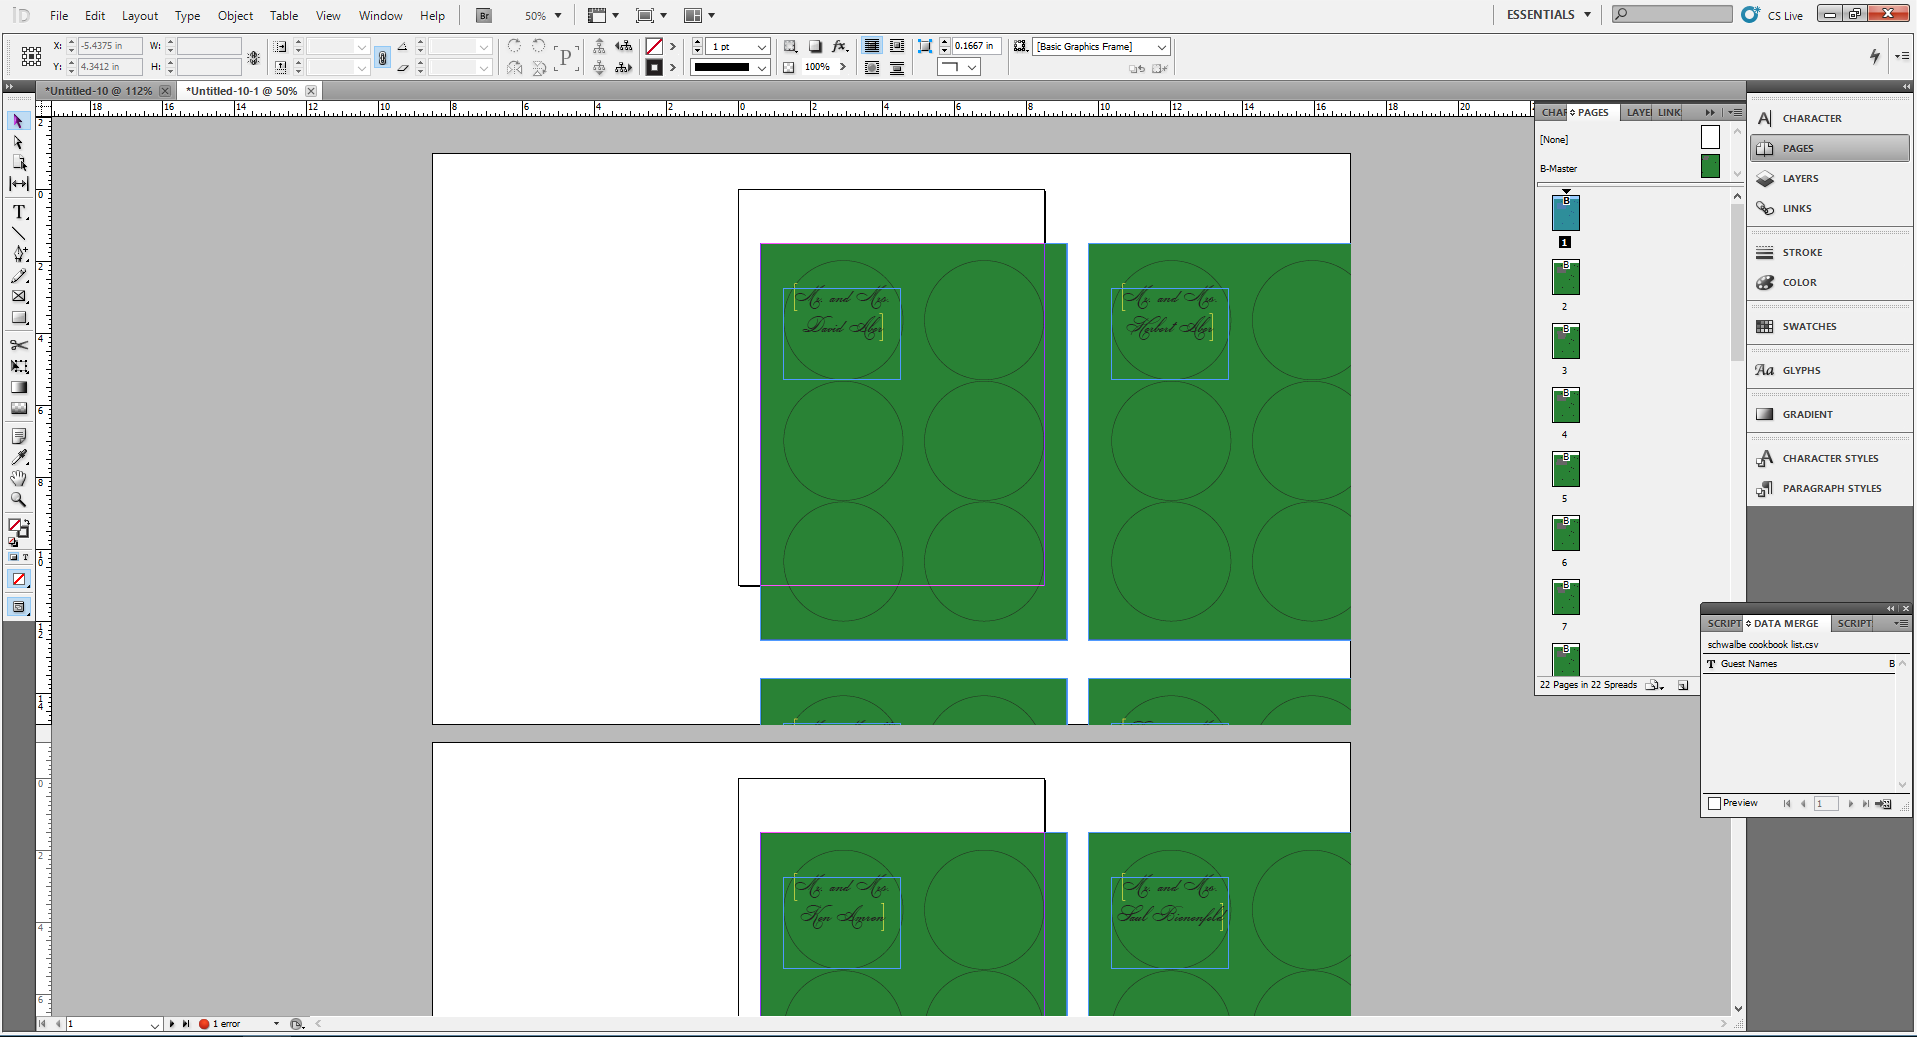The width and height of the screenshot is (1917, 1037).
Task: Enable Preview checkbox in Data Merge
Action: (1715, 803)
